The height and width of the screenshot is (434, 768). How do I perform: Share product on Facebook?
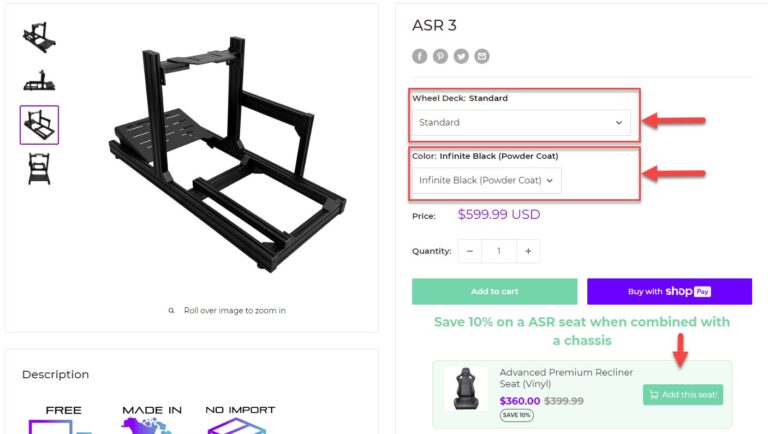click(x=420, y=56)
